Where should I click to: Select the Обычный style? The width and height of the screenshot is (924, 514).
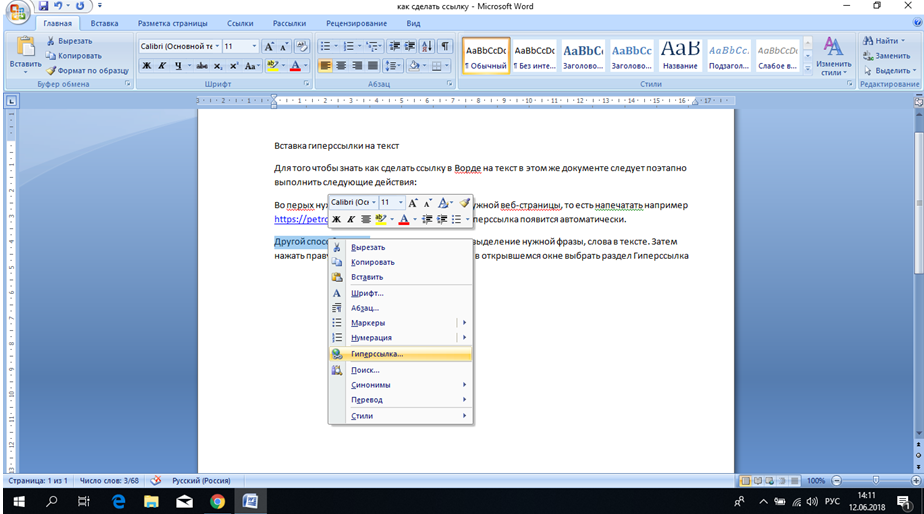(486, 56)
